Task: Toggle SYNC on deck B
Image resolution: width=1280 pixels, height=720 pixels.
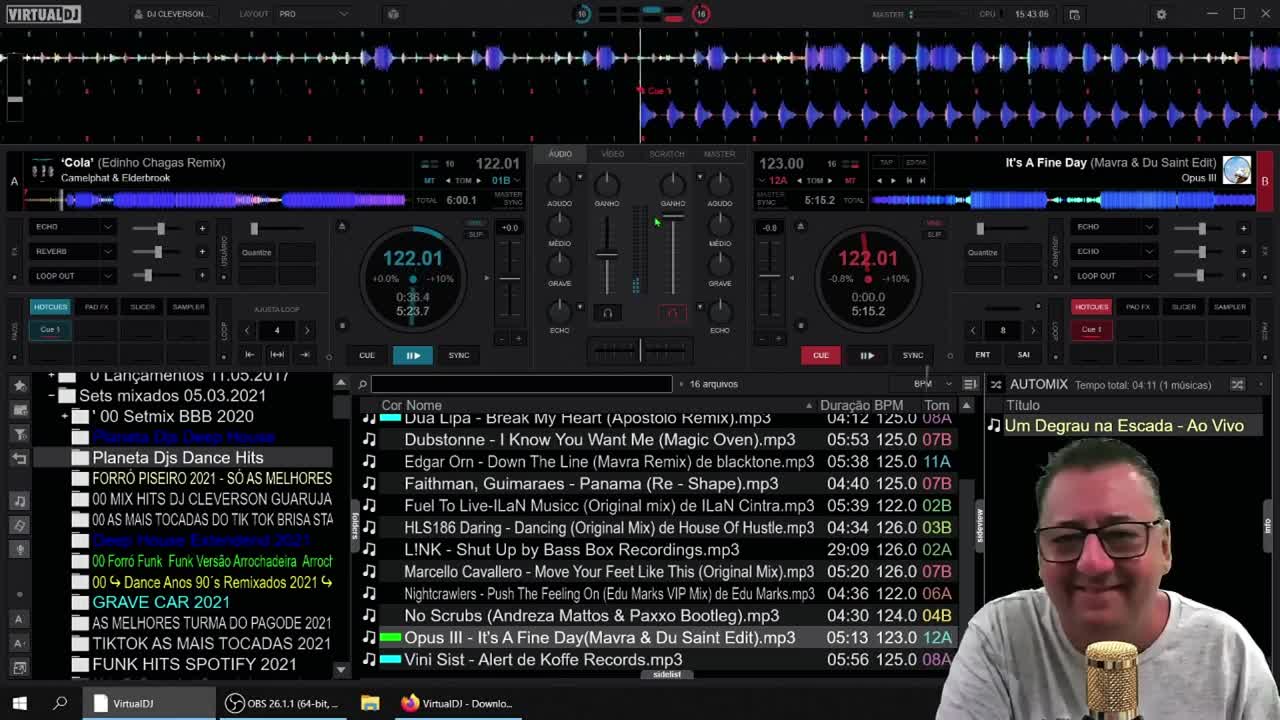Action: click(913, 355)
